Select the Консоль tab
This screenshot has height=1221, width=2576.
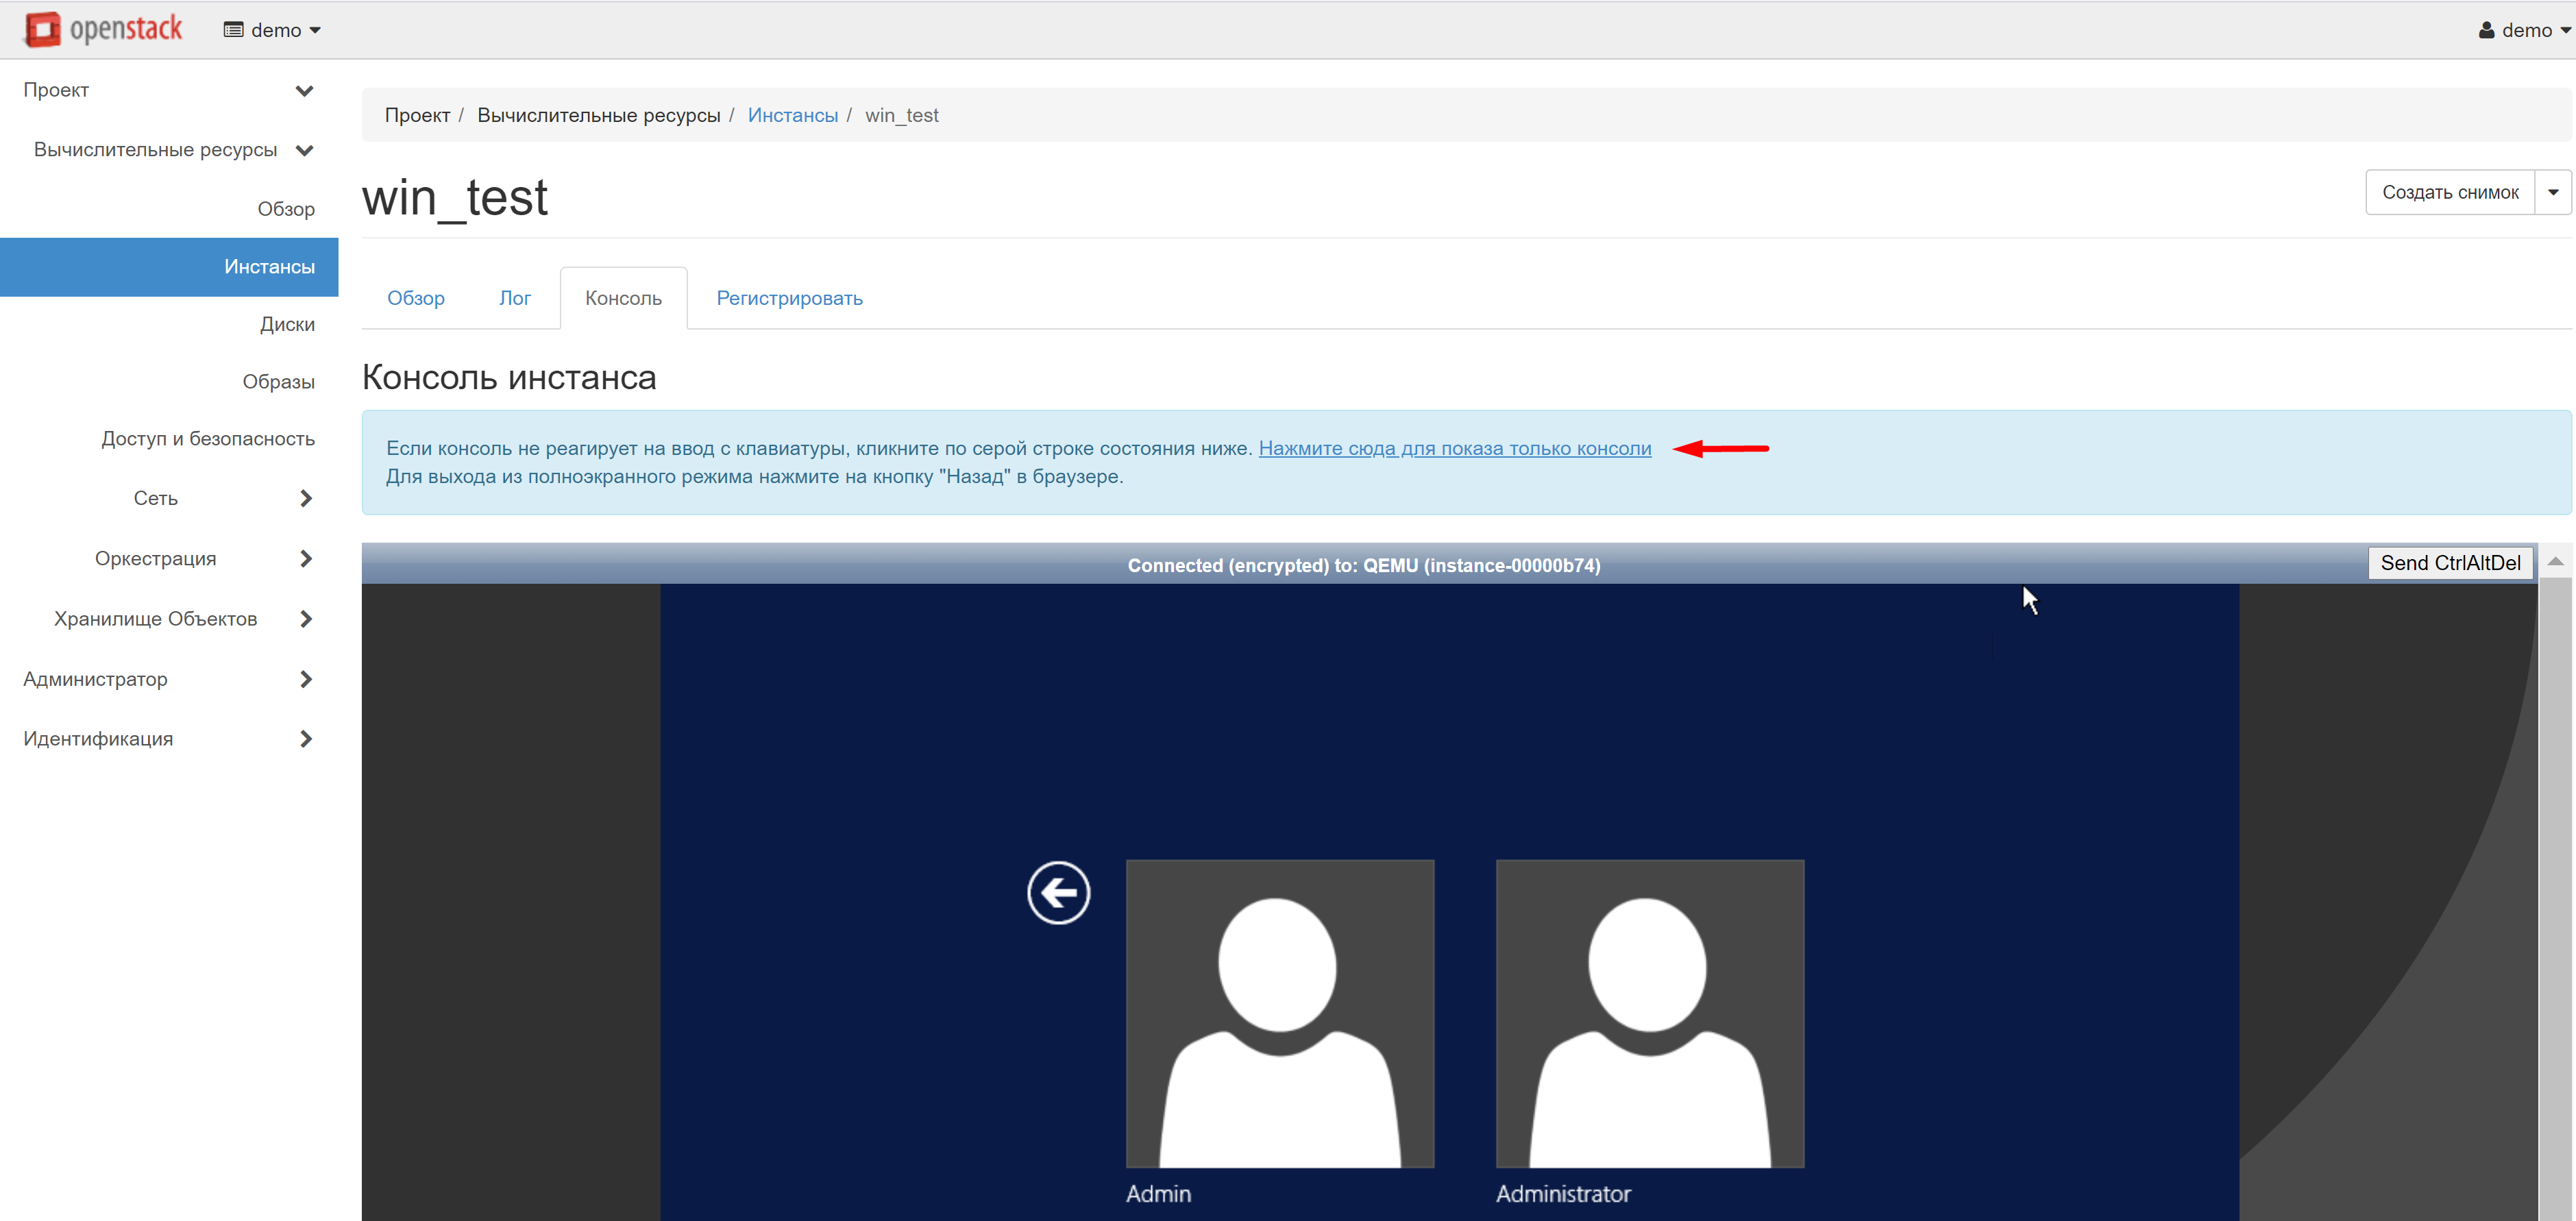[623, 298]
